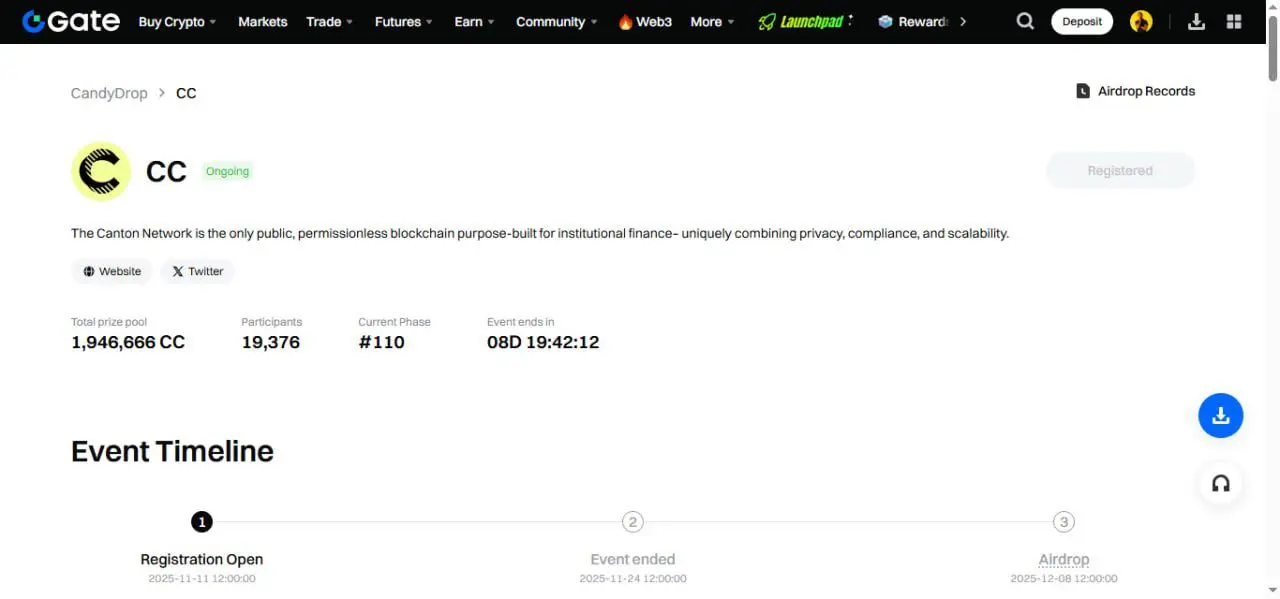Viewport: 1280px width, 599px height.
Task: Click the Event Timeline heading
Action: [172, 451]
